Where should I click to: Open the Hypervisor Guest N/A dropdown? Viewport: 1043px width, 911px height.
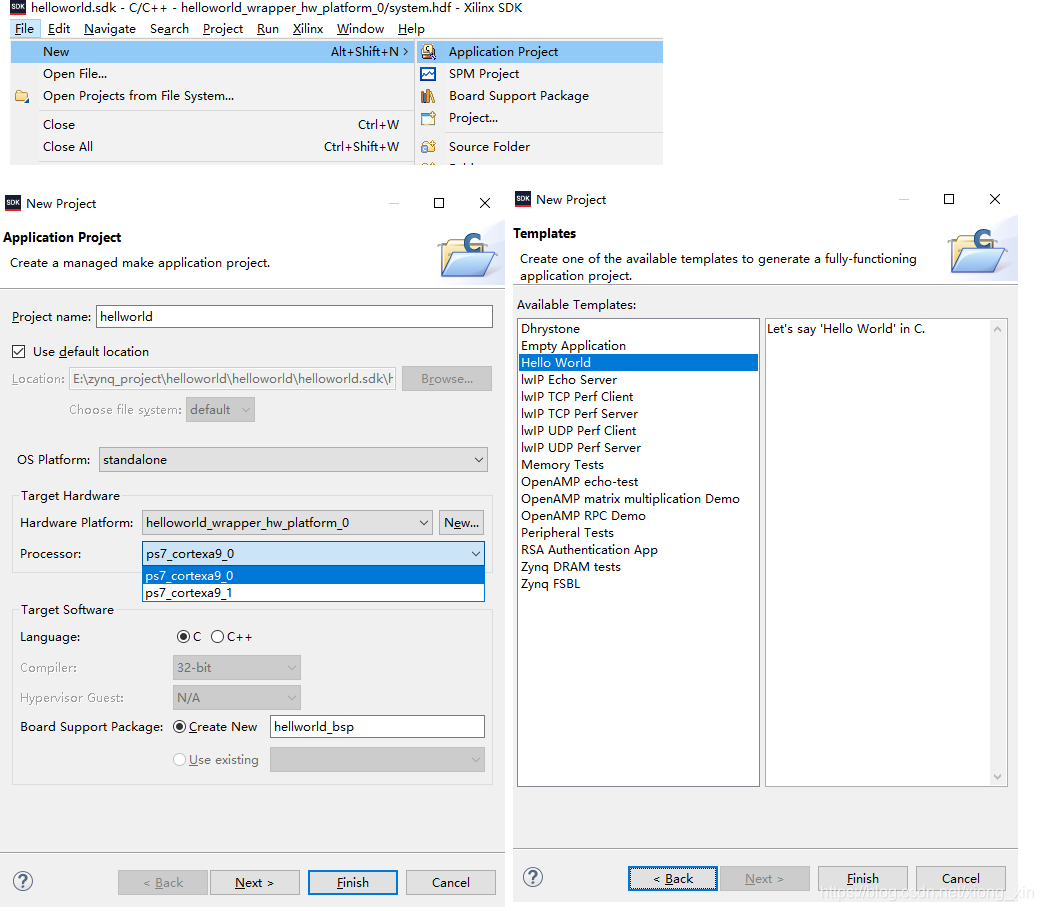click(237, 698)
